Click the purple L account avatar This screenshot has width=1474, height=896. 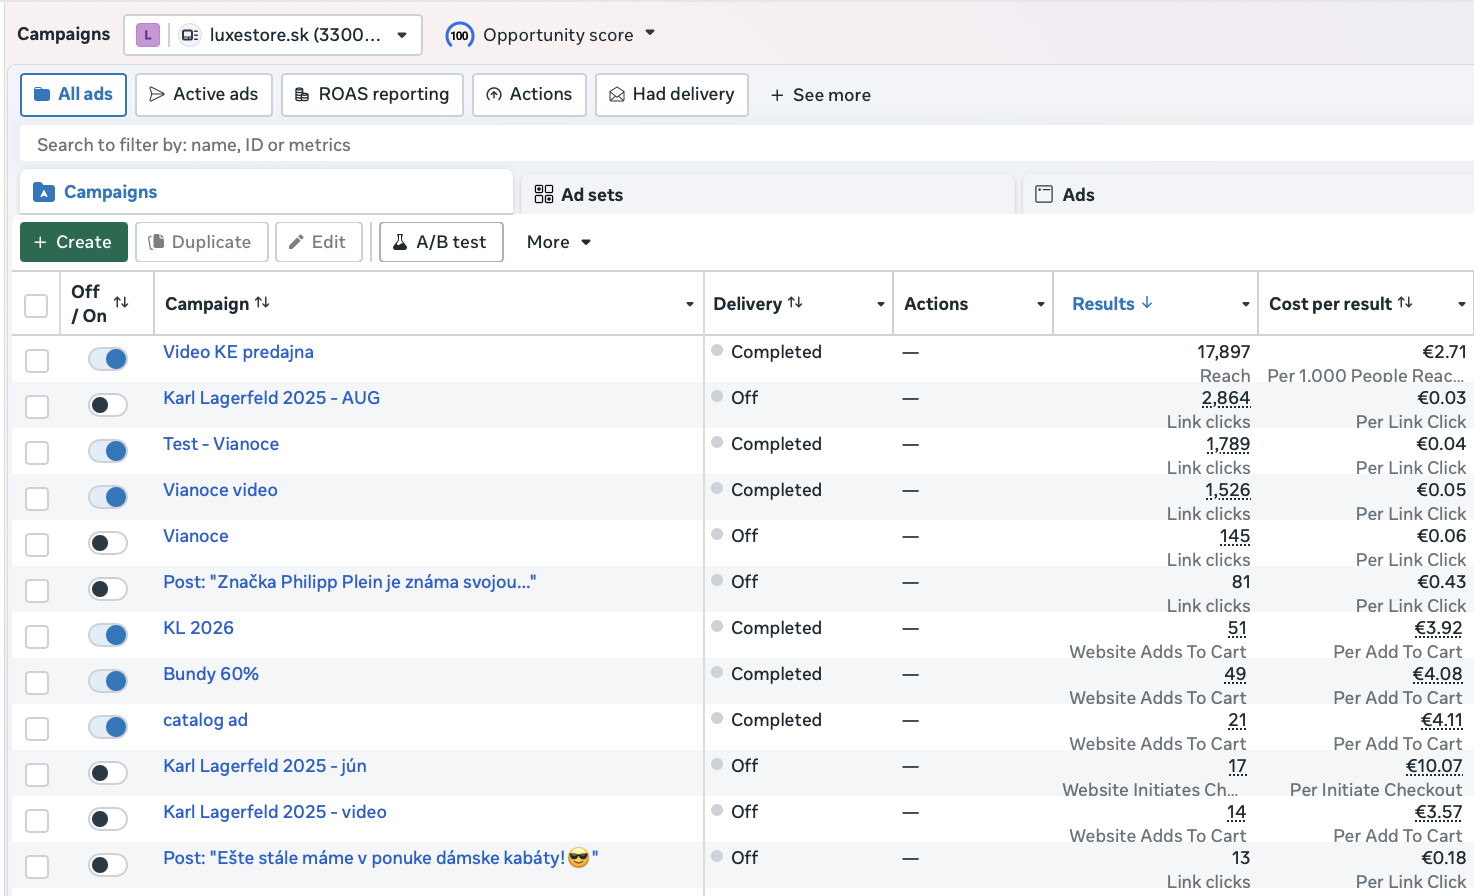(148, 35)
